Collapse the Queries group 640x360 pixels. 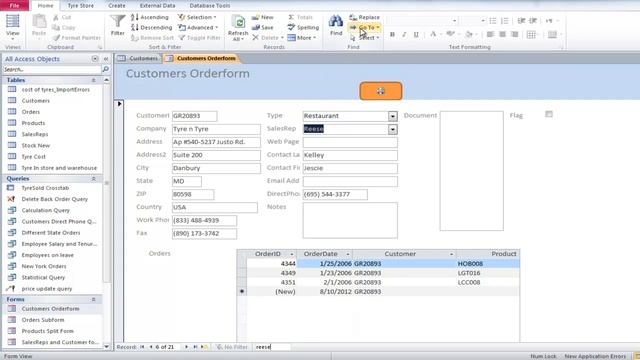click(93, 178)
